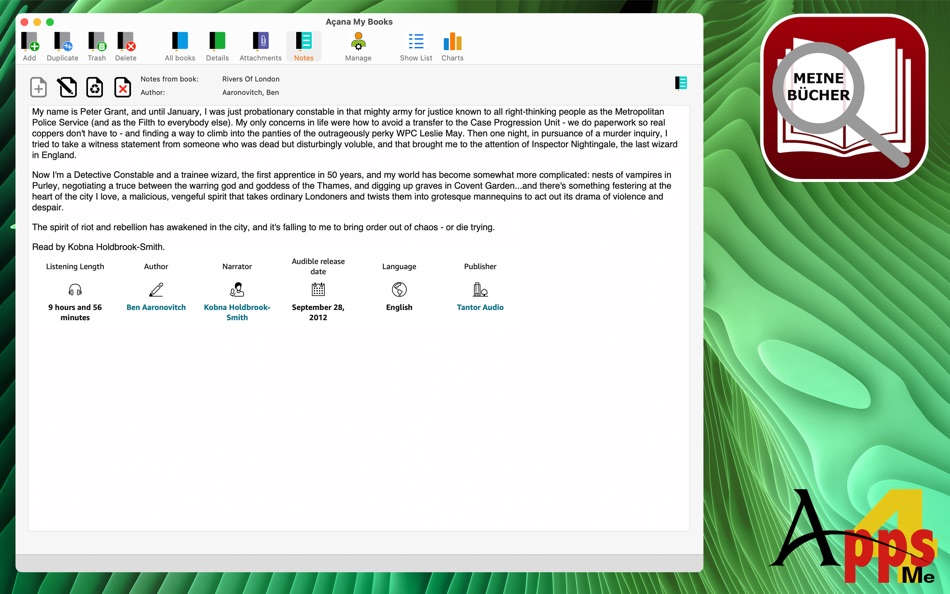
Task: Click the 'Listening Length' heading
Action: 75,266
